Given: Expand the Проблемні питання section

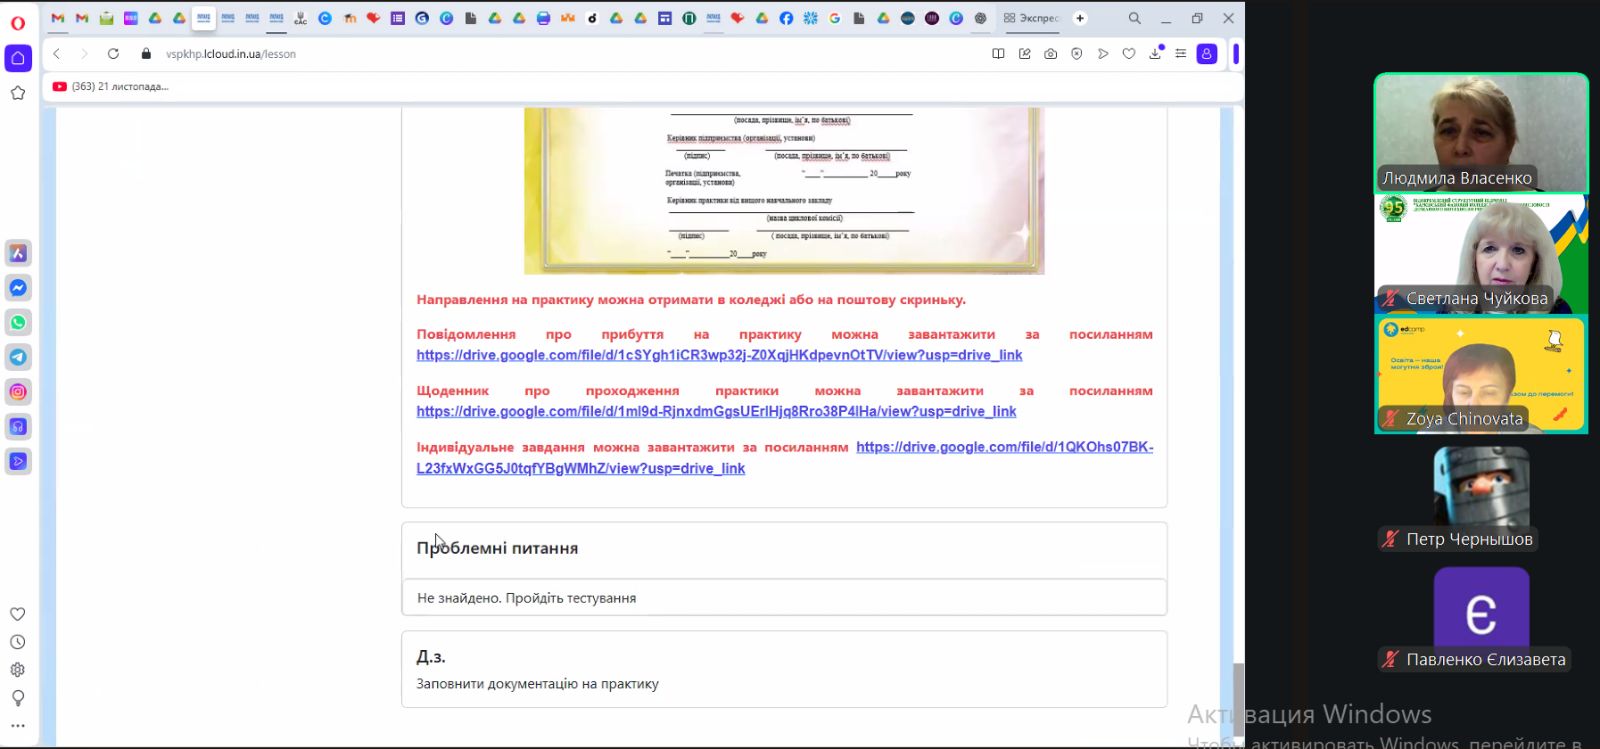Looking at the screenshot, I should (x=497, y=548).
